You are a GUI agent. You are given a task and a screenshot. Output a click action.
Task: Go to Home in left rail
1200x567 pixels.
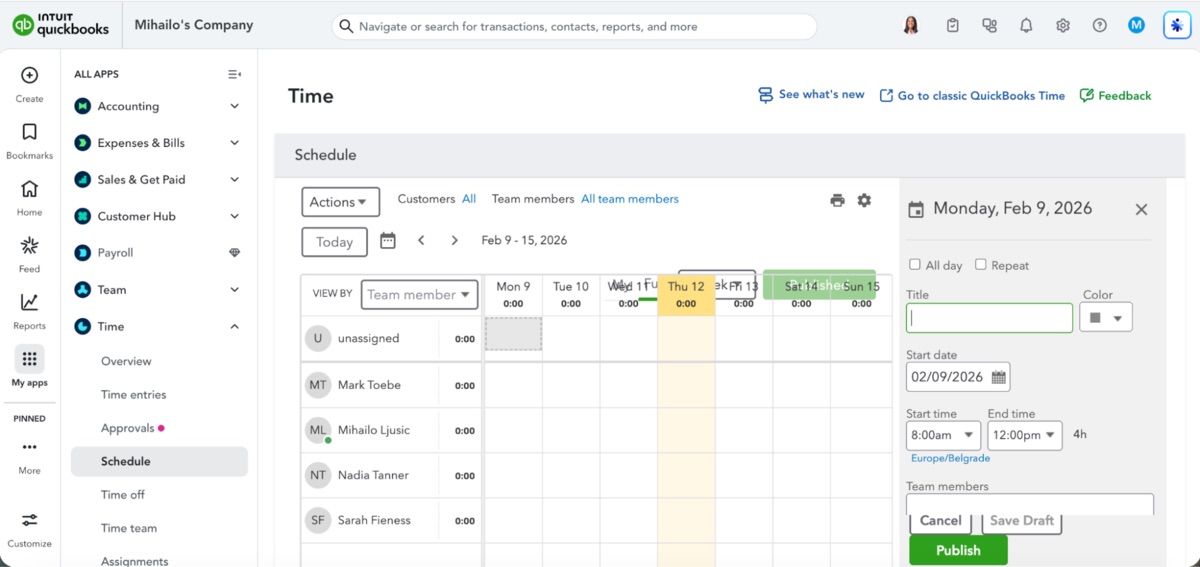(29, 189)
